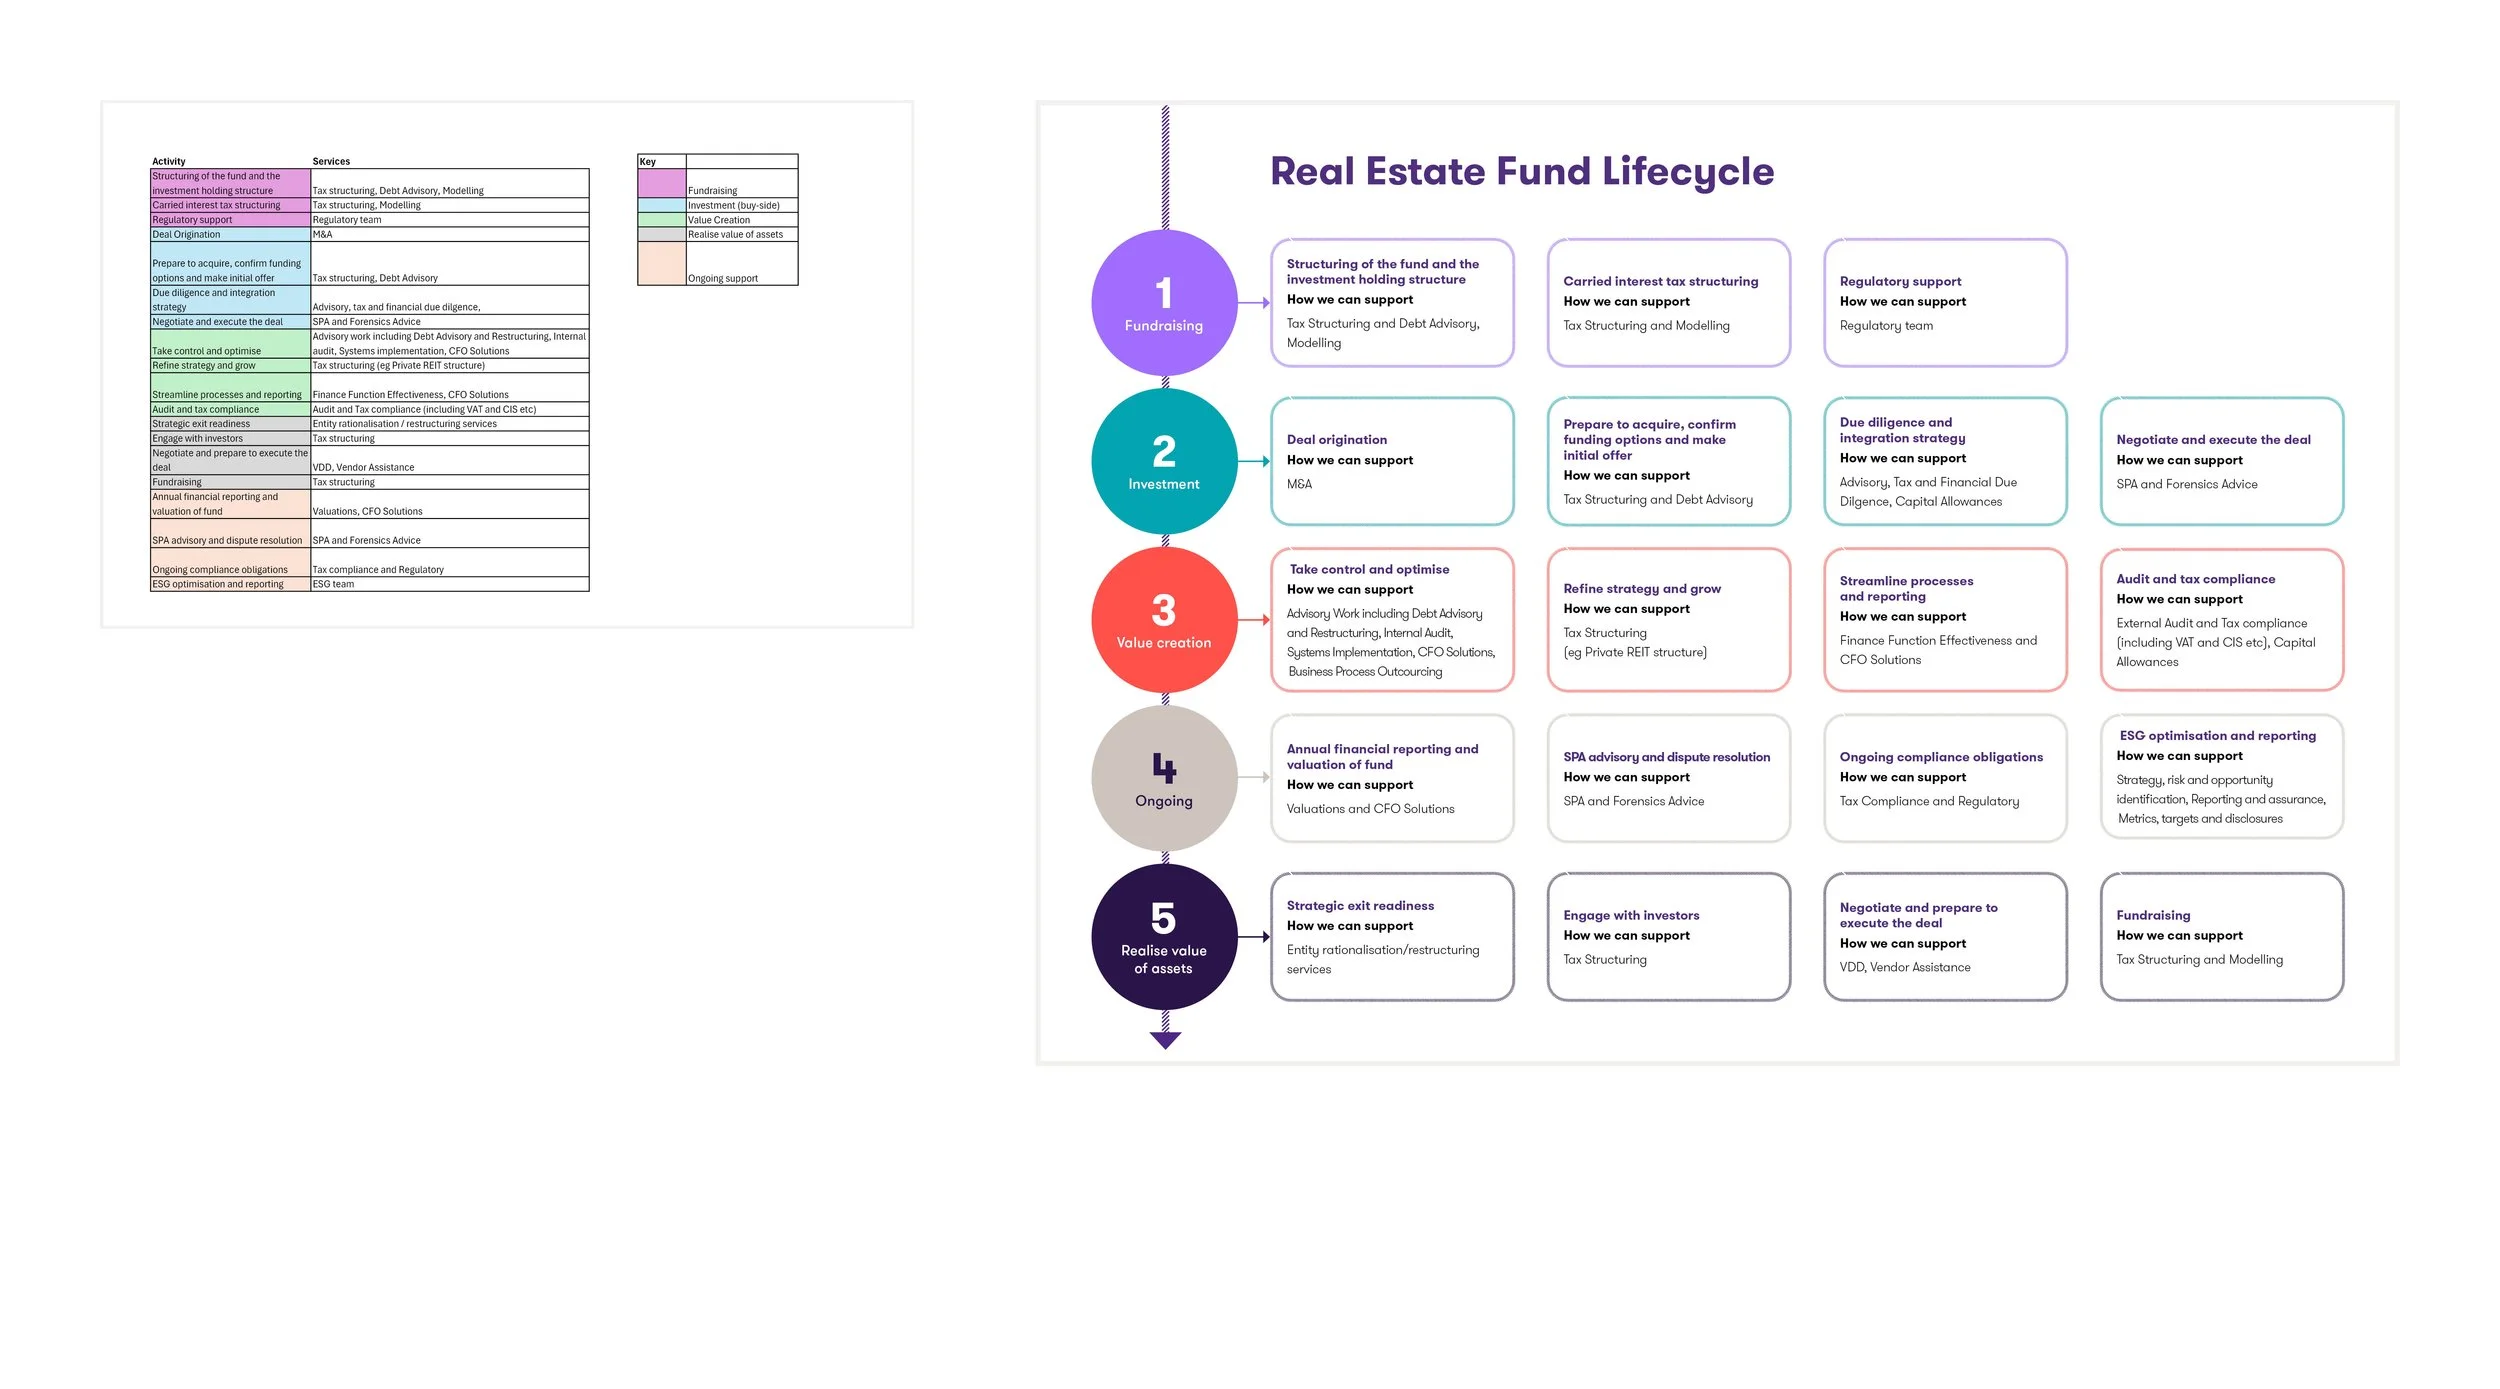This screenshot has width=2500, height=1389.
Task: Open the Carried interest tax structuring card
Action: tap(1668, 303)
